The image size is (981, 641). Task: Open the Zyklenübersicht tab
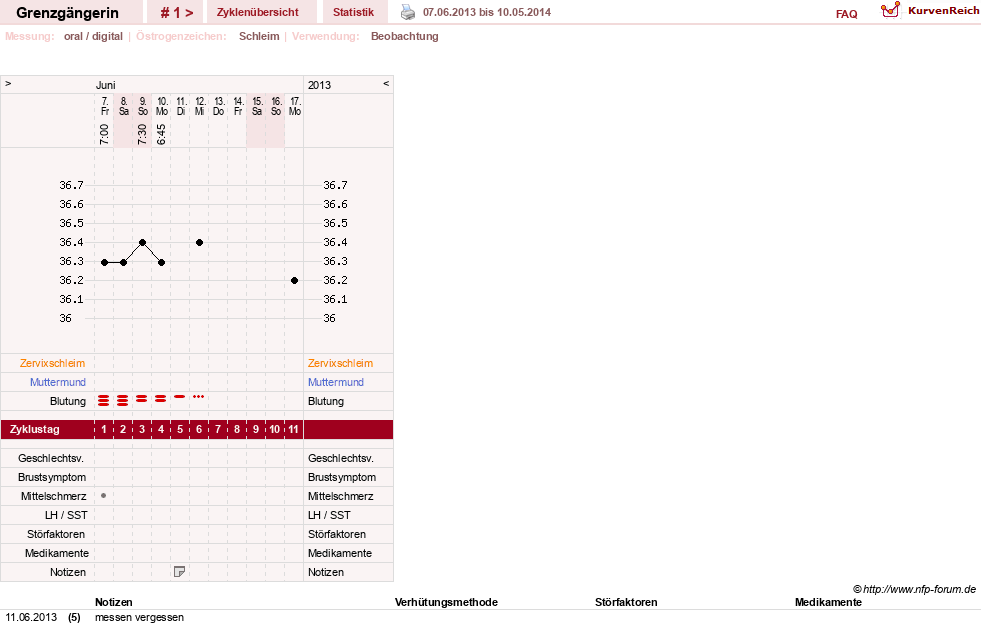(x=258, y=13)
